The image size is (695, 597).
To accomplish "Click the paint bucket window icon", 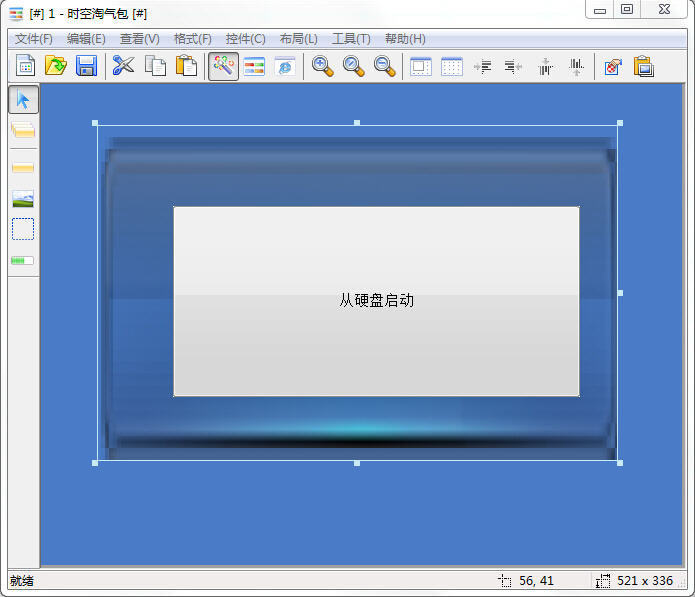I will (x=613, y=67).
